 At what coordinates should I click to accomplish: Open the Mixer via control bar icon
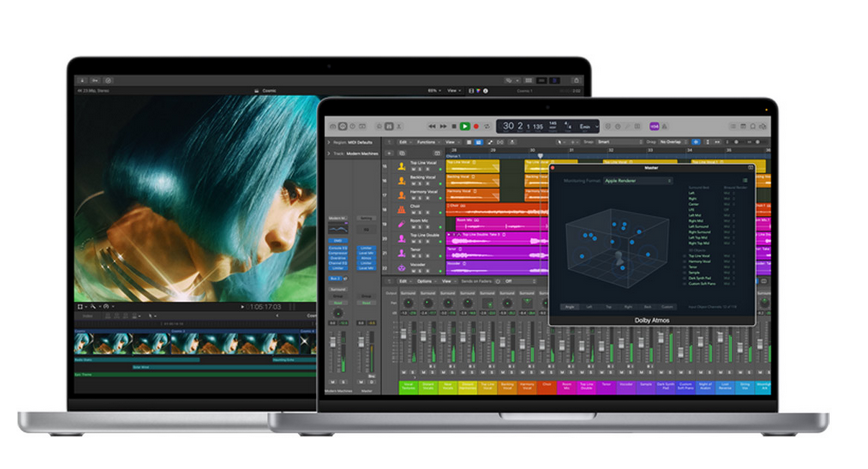click(389, 127)
